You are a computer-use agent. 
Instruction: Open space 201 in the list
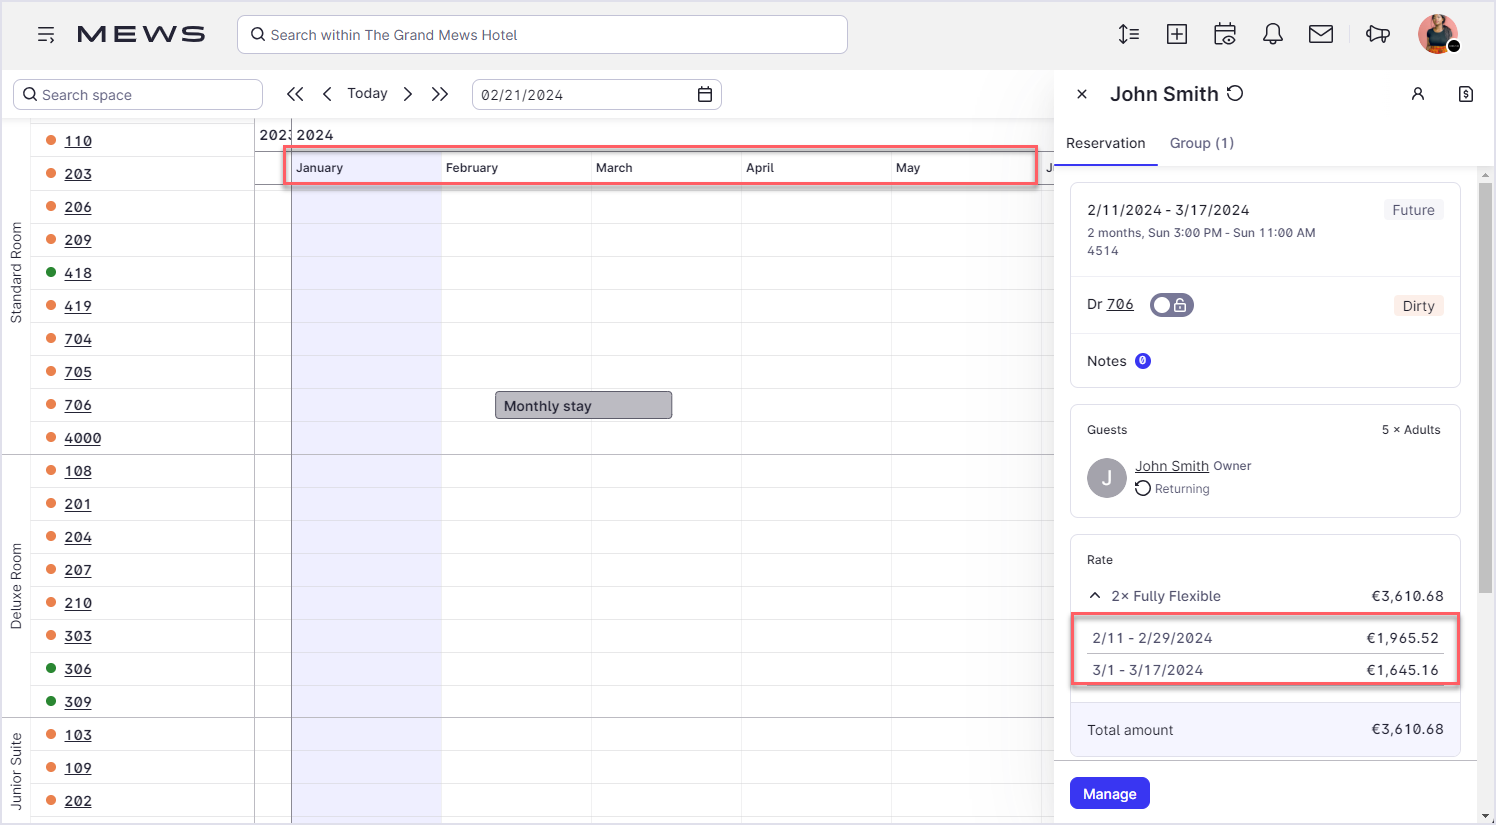(78, 504)
